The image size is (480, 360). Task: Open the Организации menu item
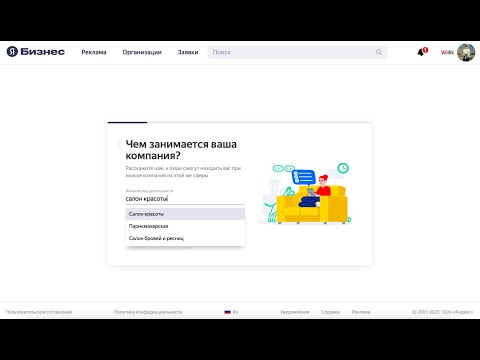(x=142, y=52)
